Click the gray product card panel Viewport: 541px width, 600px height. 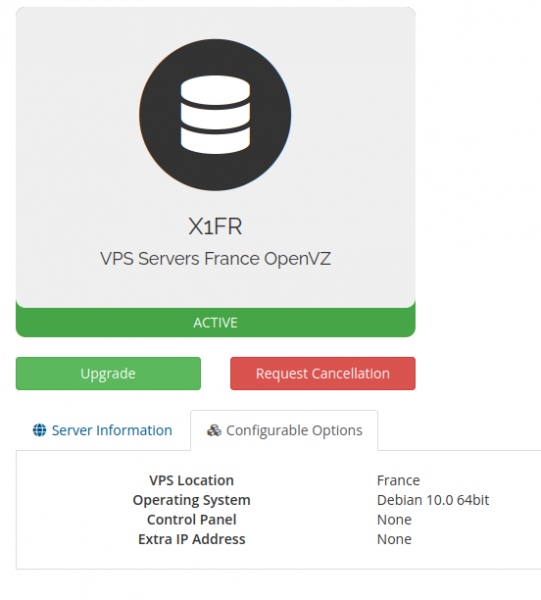tap(215, 157)
